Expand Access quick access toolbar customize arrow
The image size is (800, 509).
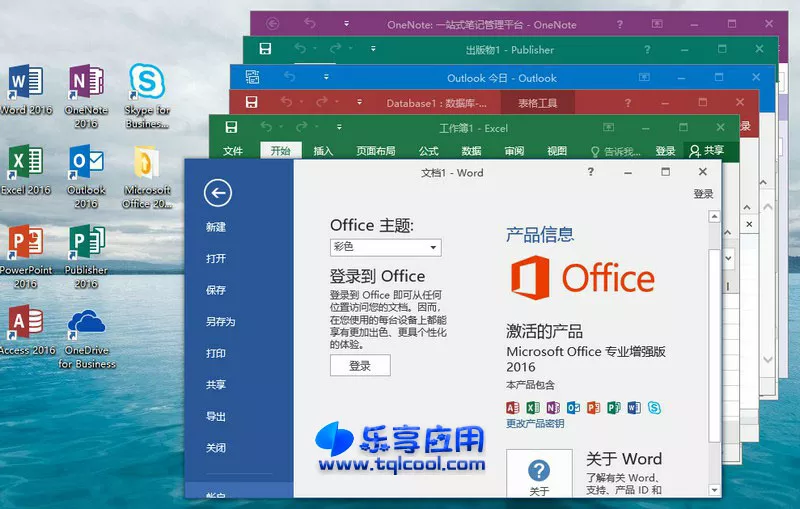(x=360, y=102)
